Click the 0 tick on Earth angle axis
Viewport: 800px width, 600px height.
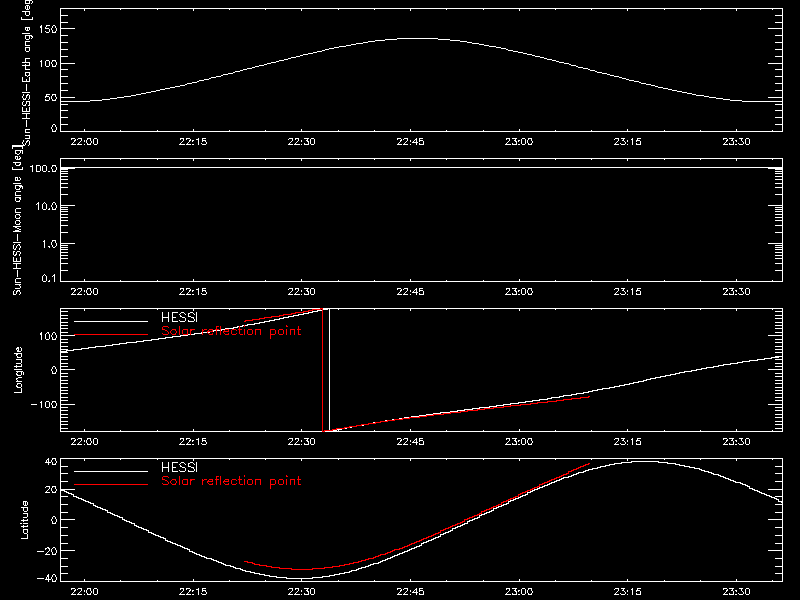click(54, 128)
